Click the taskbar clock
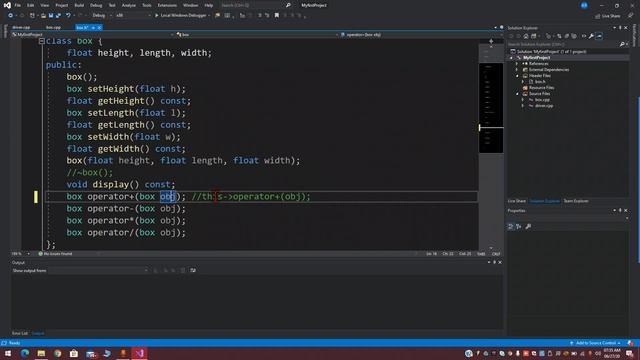This screenshot has height=360, width=640. click(x=612, y=353)
